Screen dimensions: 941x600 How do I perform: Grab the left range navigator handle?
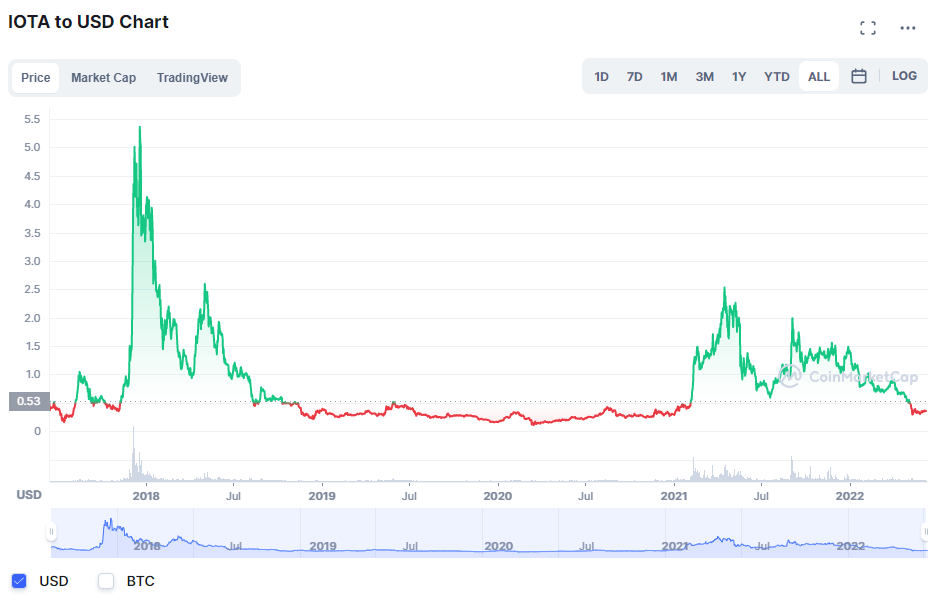tap(52, 532)
